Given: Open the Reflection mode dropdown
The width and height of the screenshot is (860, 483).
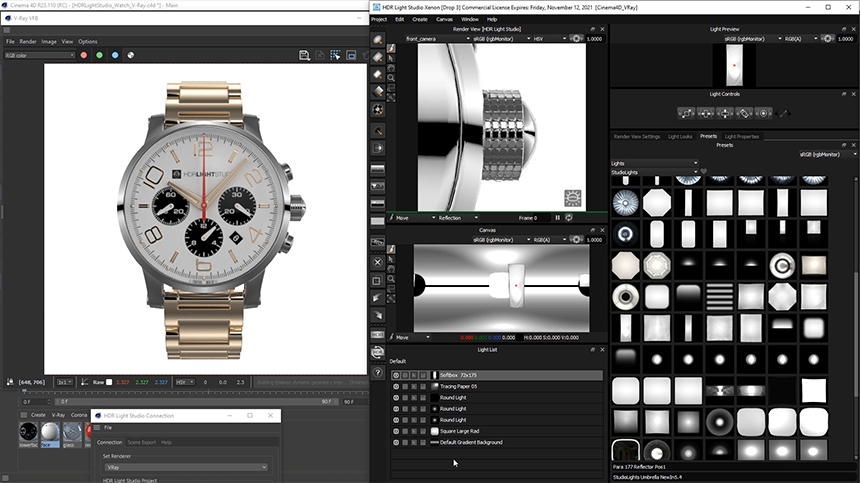Looking at the screenshot, I should (x=458, y=218).
